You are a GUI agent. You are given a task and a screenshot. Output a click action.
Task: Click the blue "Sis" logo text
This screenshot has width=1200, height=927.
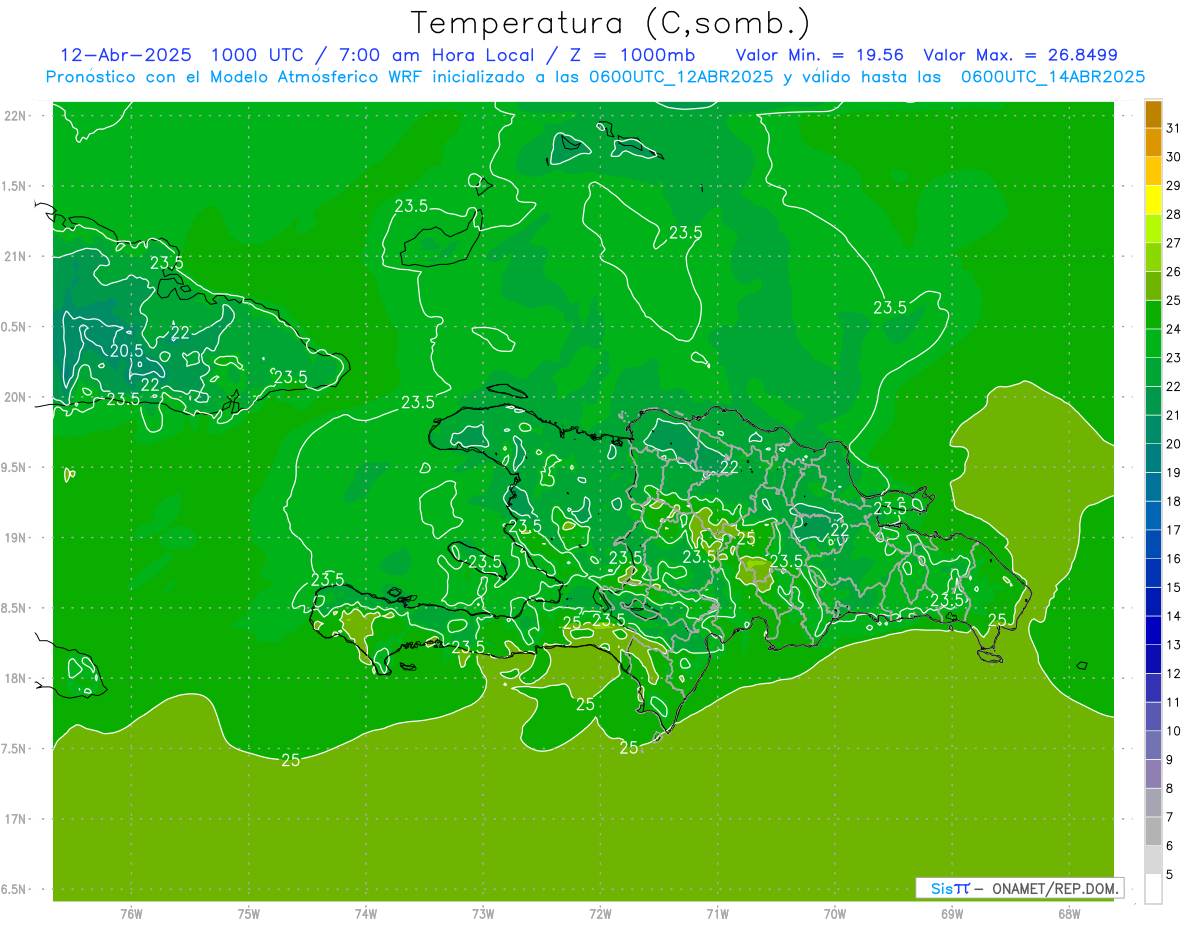point(942,888)
